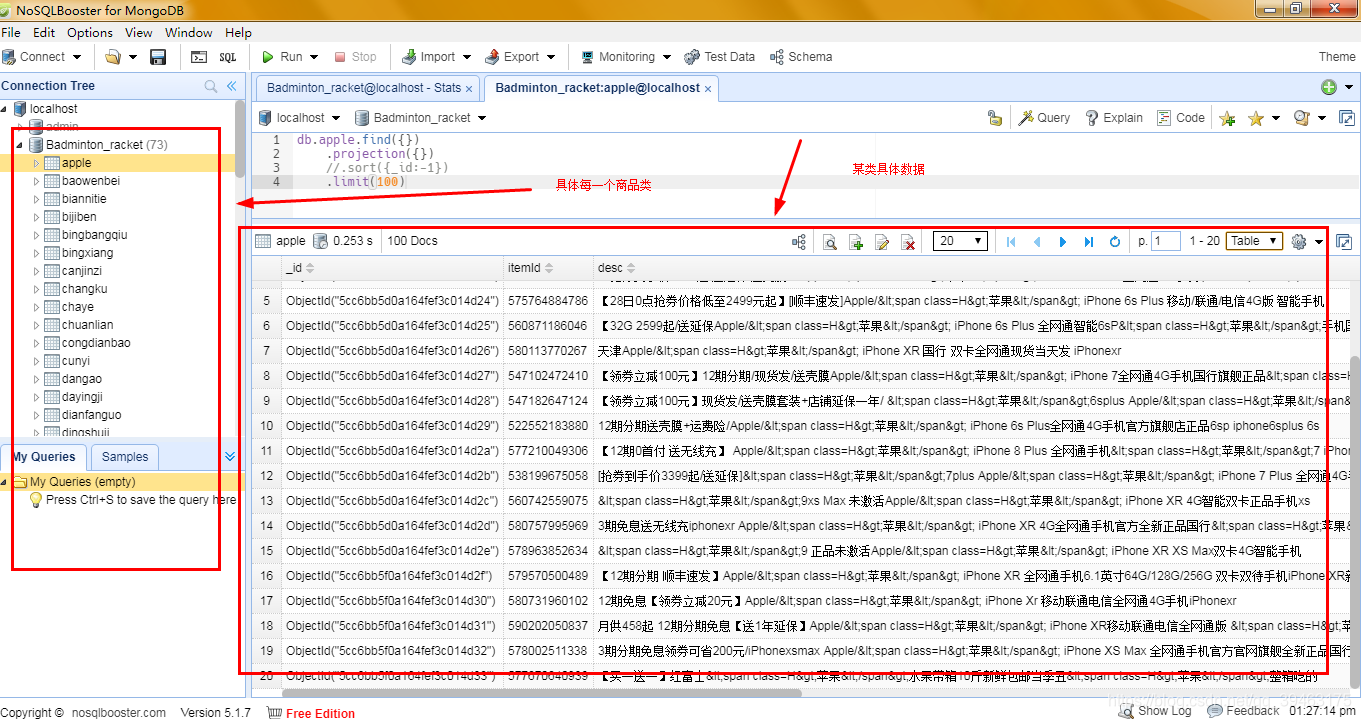
Task: Click the view document magnifier icon
Action: click(x=830, y=242)
